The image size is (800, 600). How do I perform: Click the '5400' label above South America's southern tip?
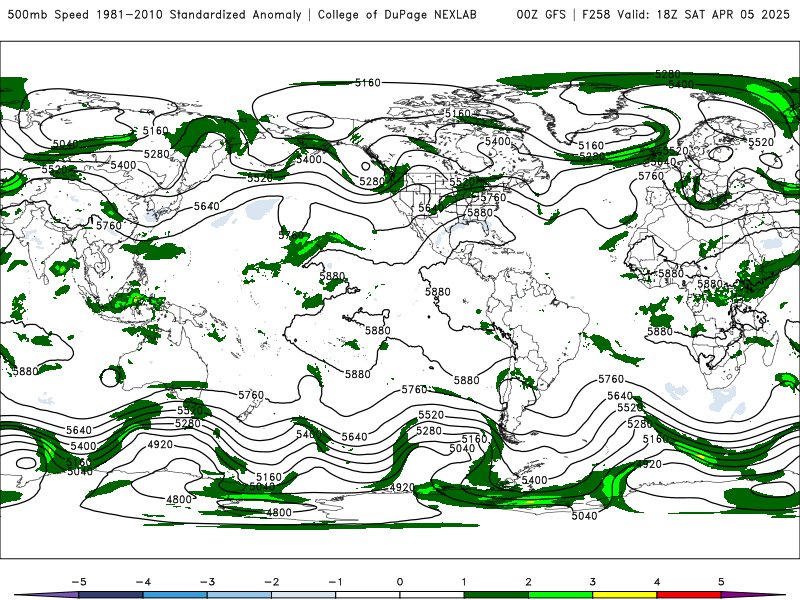(x=534, y=480)
